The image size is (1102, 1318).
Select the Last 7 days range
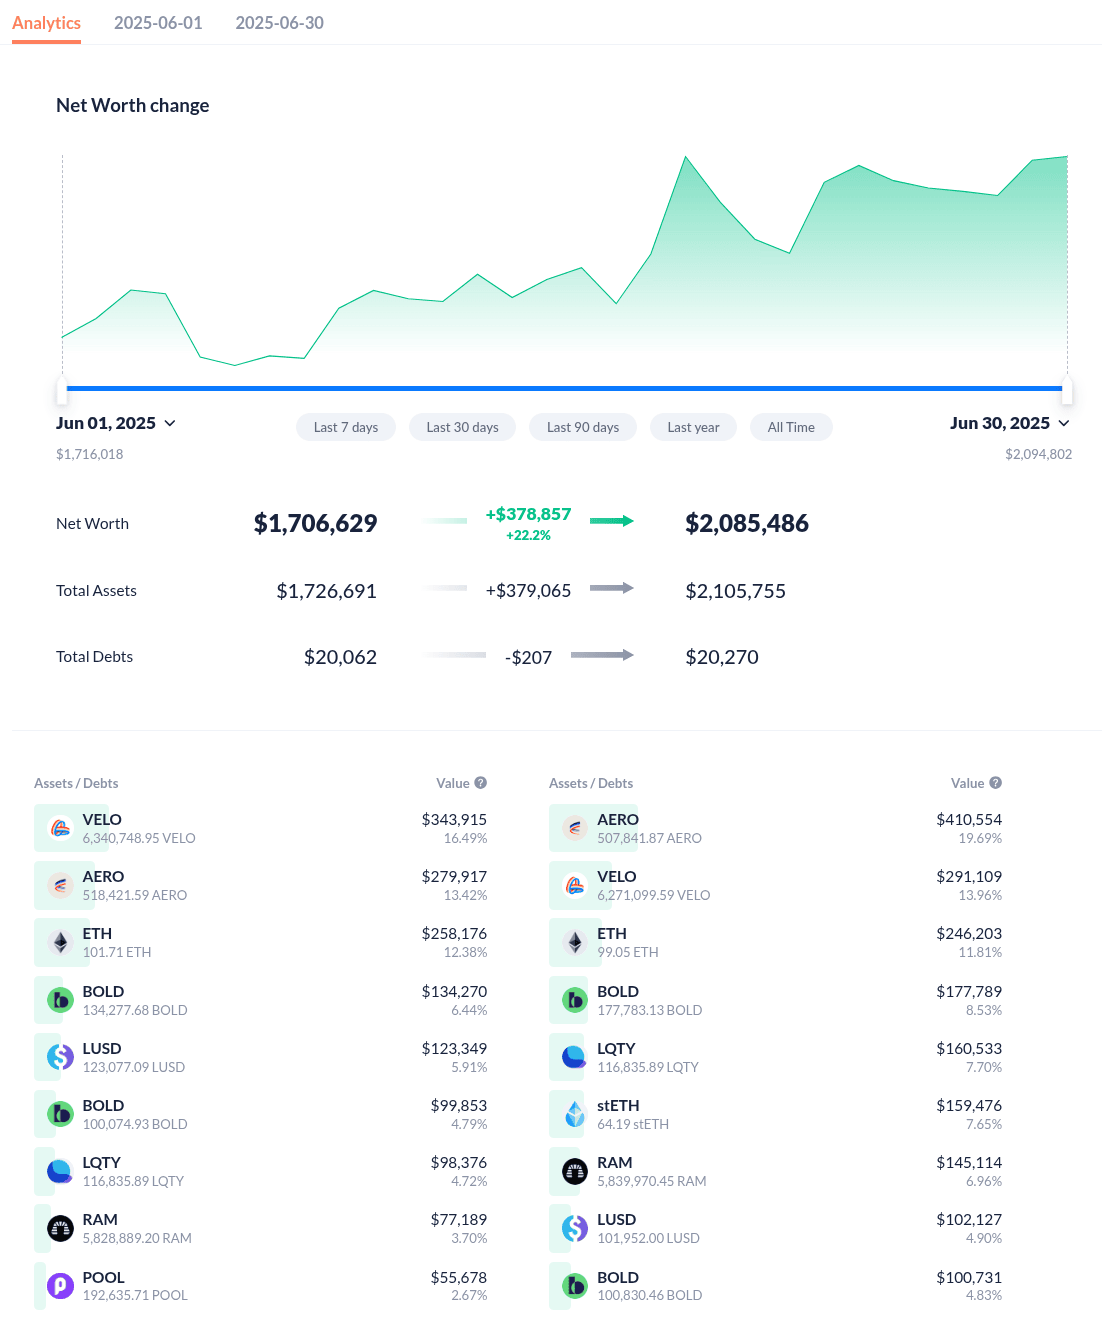coord(346,427)
